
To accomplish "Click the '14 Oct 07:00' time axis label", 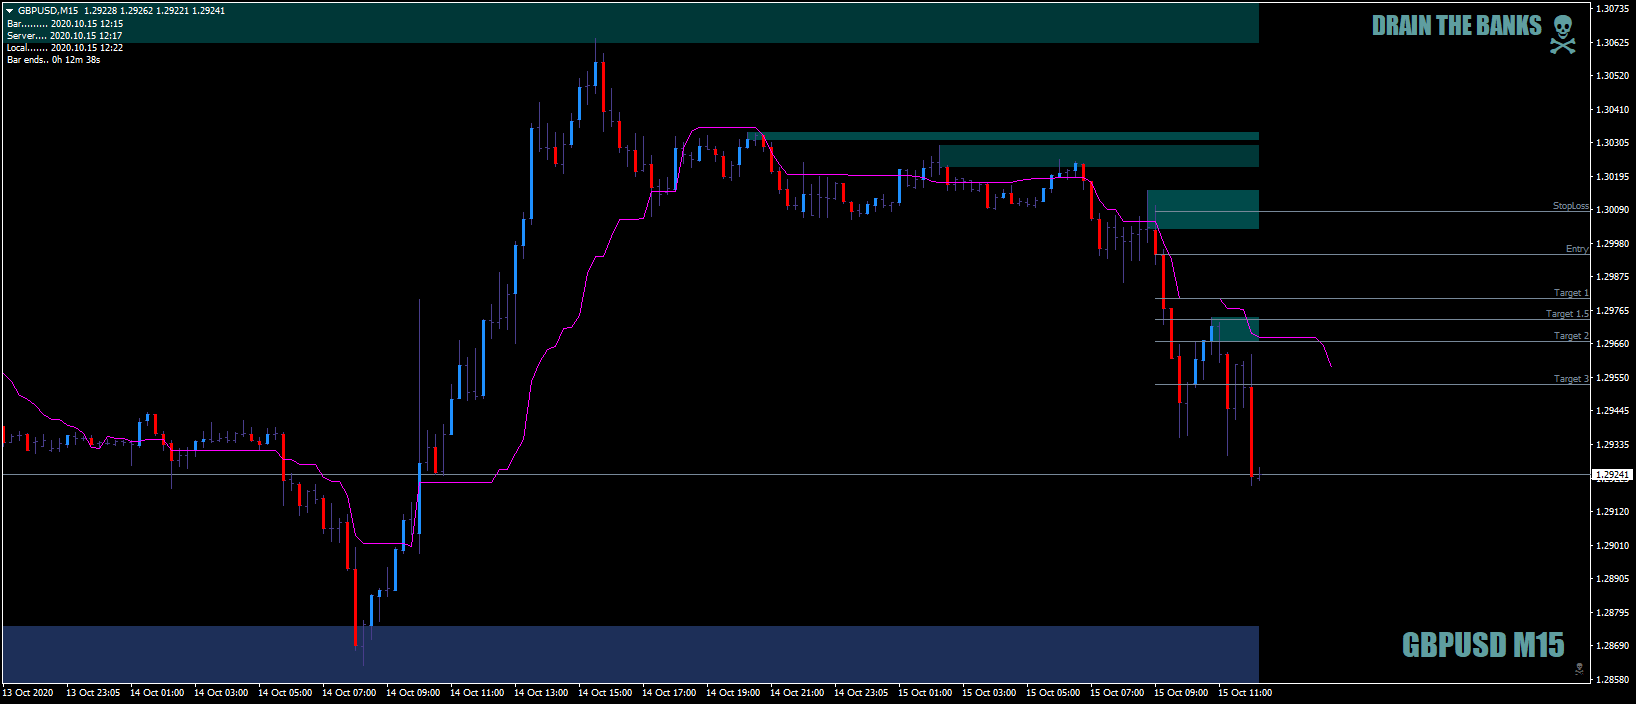I will click(x=349, y=692).
